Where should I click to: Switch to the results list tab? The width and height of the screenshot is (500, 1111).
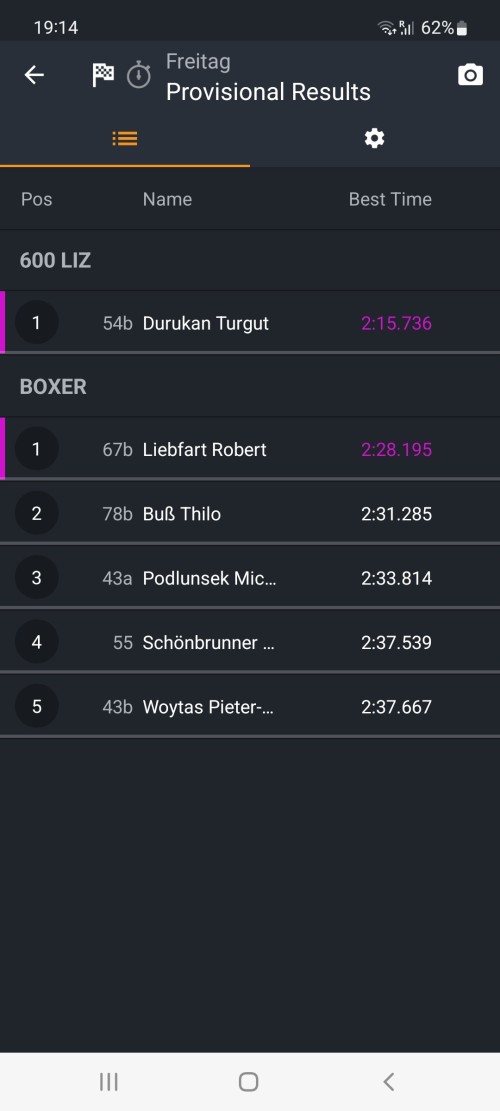[x=125, y=138]
